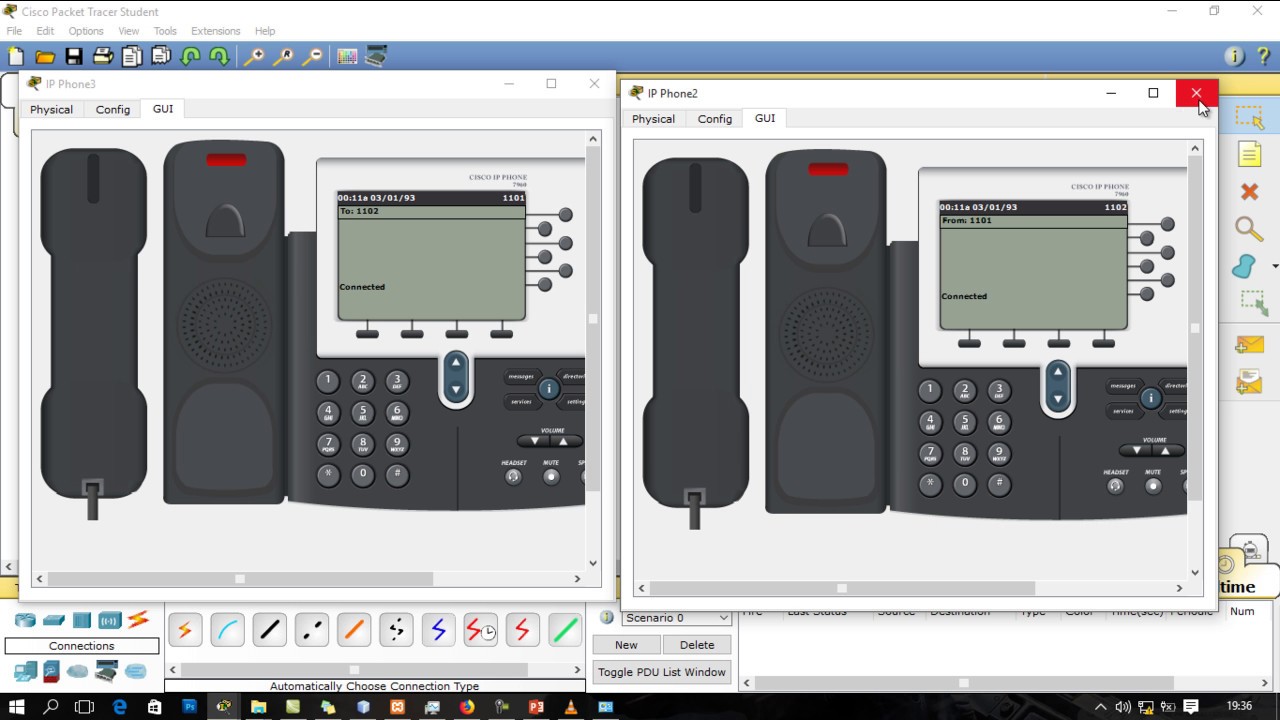
Task: Create a new file from toolbar
Action: click(x=16, y=57)
